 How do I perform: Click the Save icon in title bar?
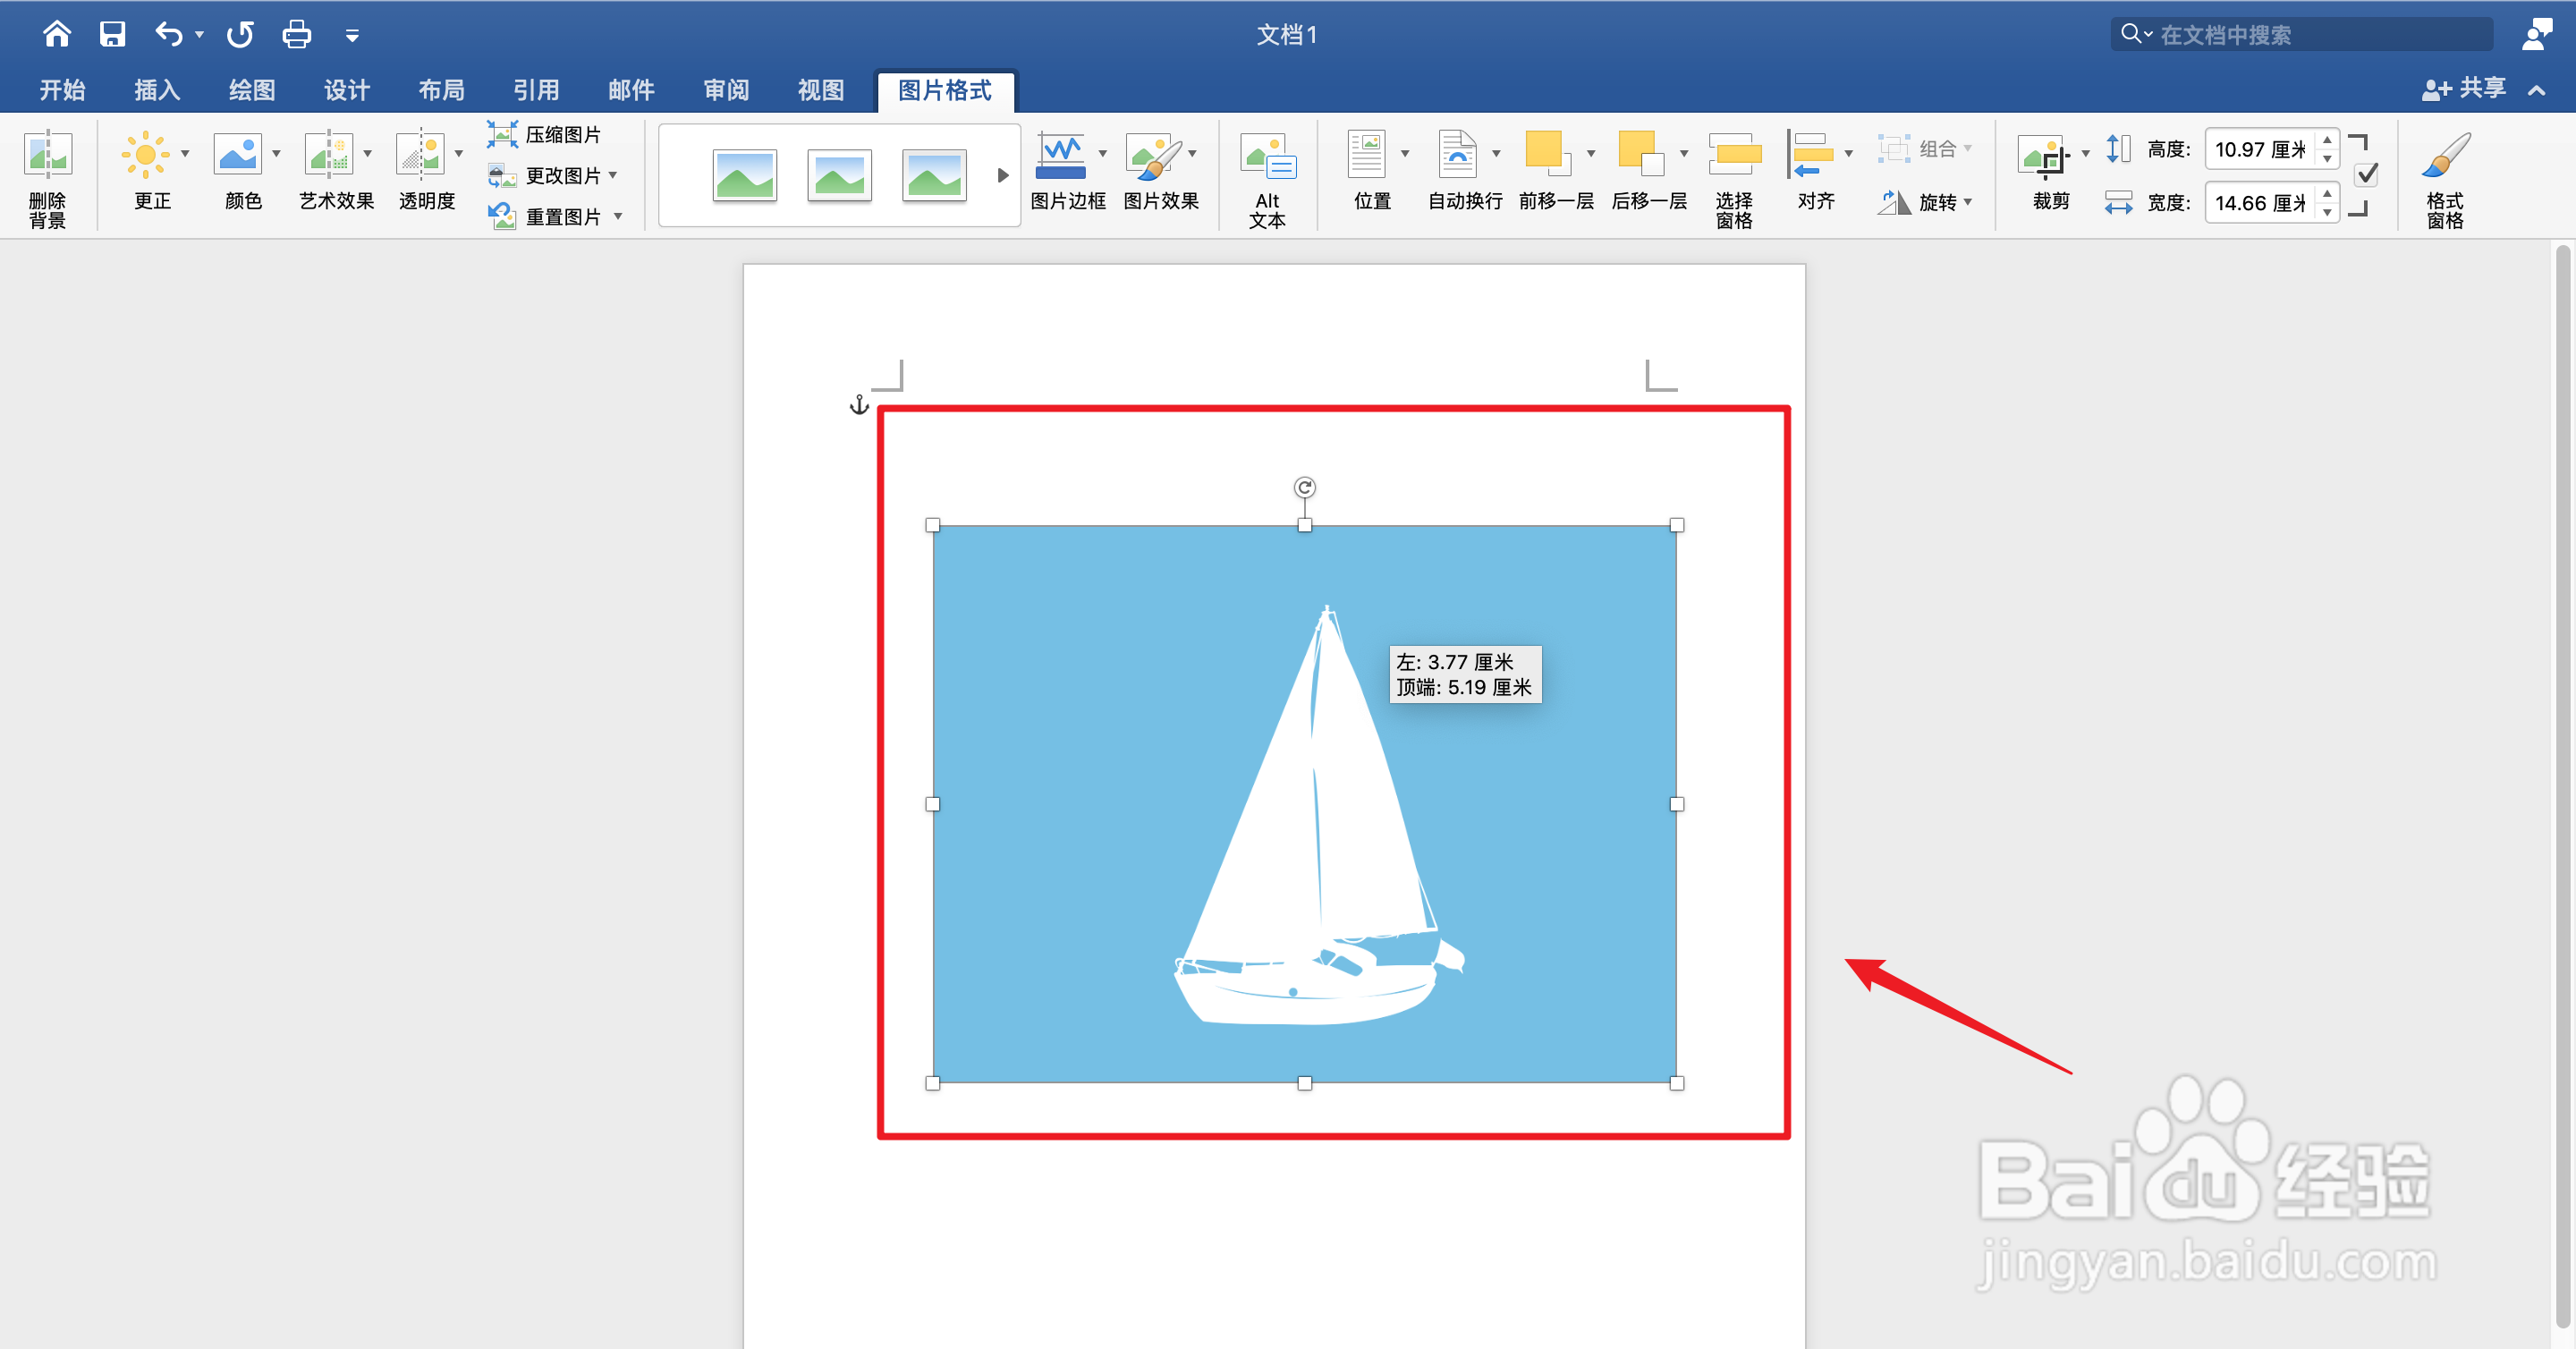click(x=112, y=34)
